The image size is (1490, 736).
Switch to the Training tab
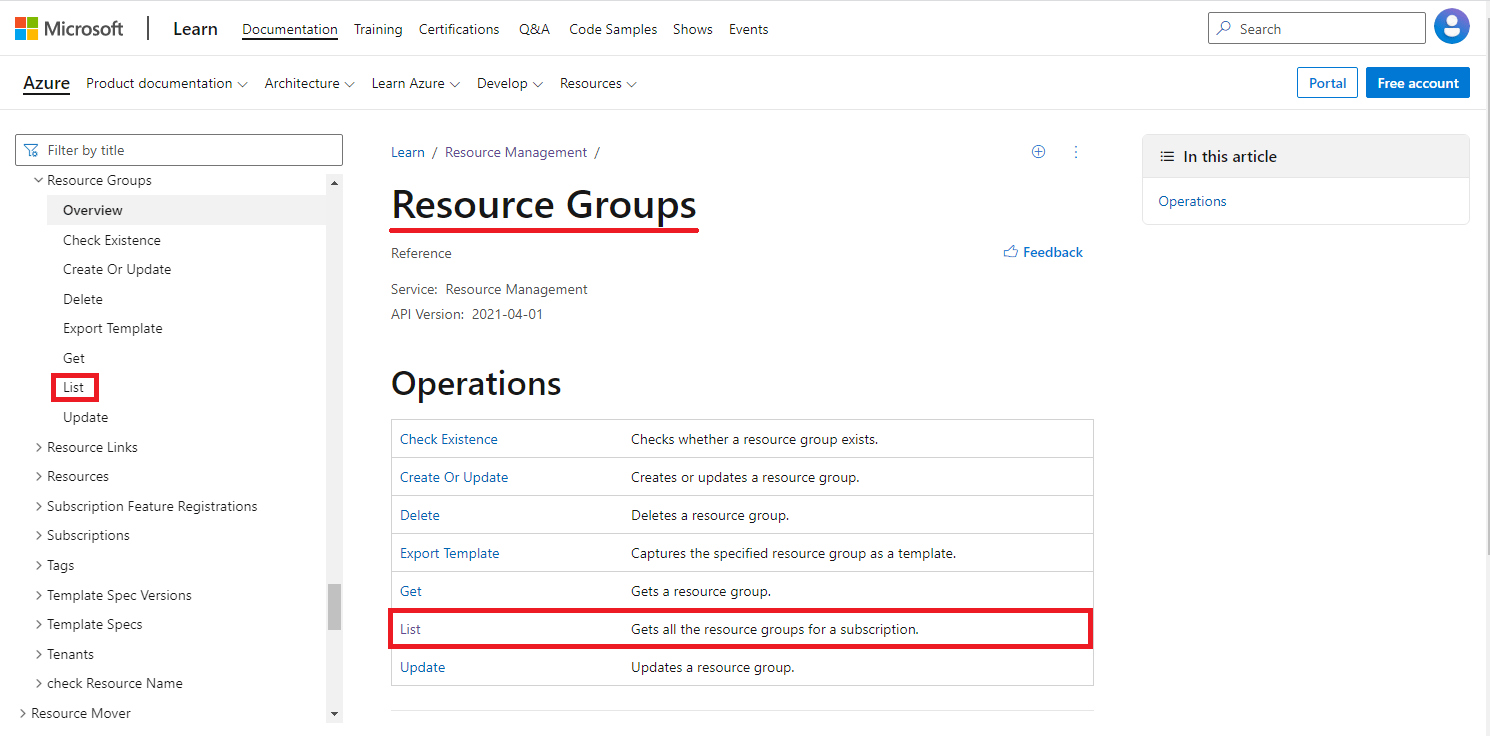(x=378, y=29)
